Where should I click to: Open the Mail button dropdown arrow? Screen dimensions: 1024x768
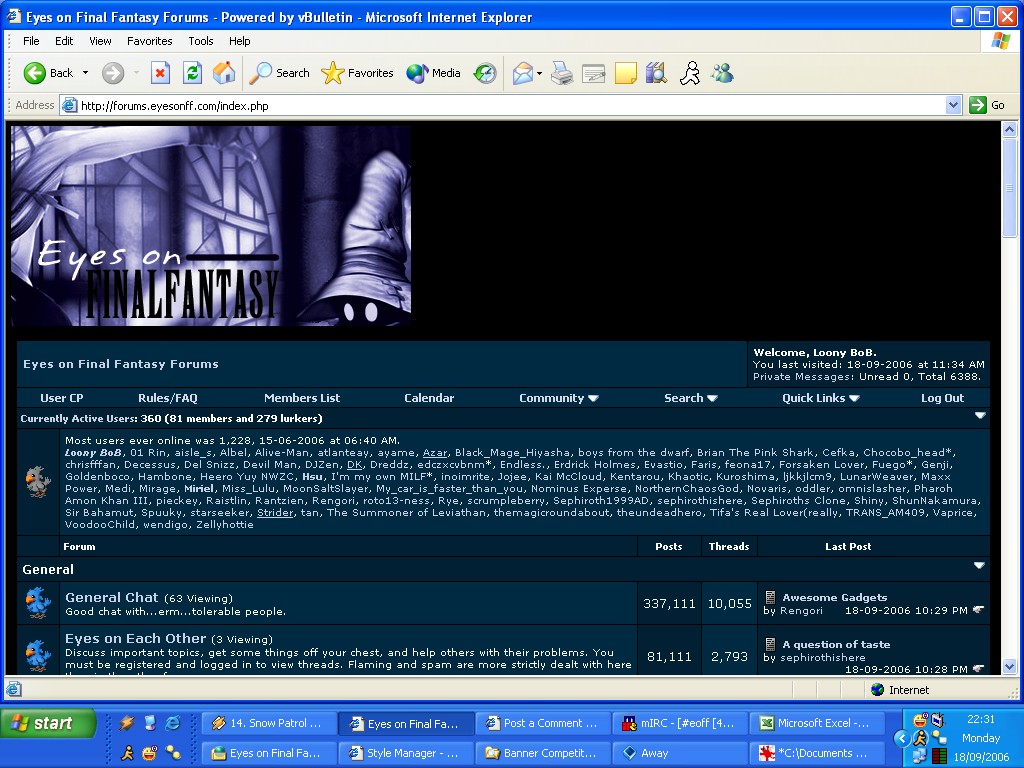click(539, 73)
